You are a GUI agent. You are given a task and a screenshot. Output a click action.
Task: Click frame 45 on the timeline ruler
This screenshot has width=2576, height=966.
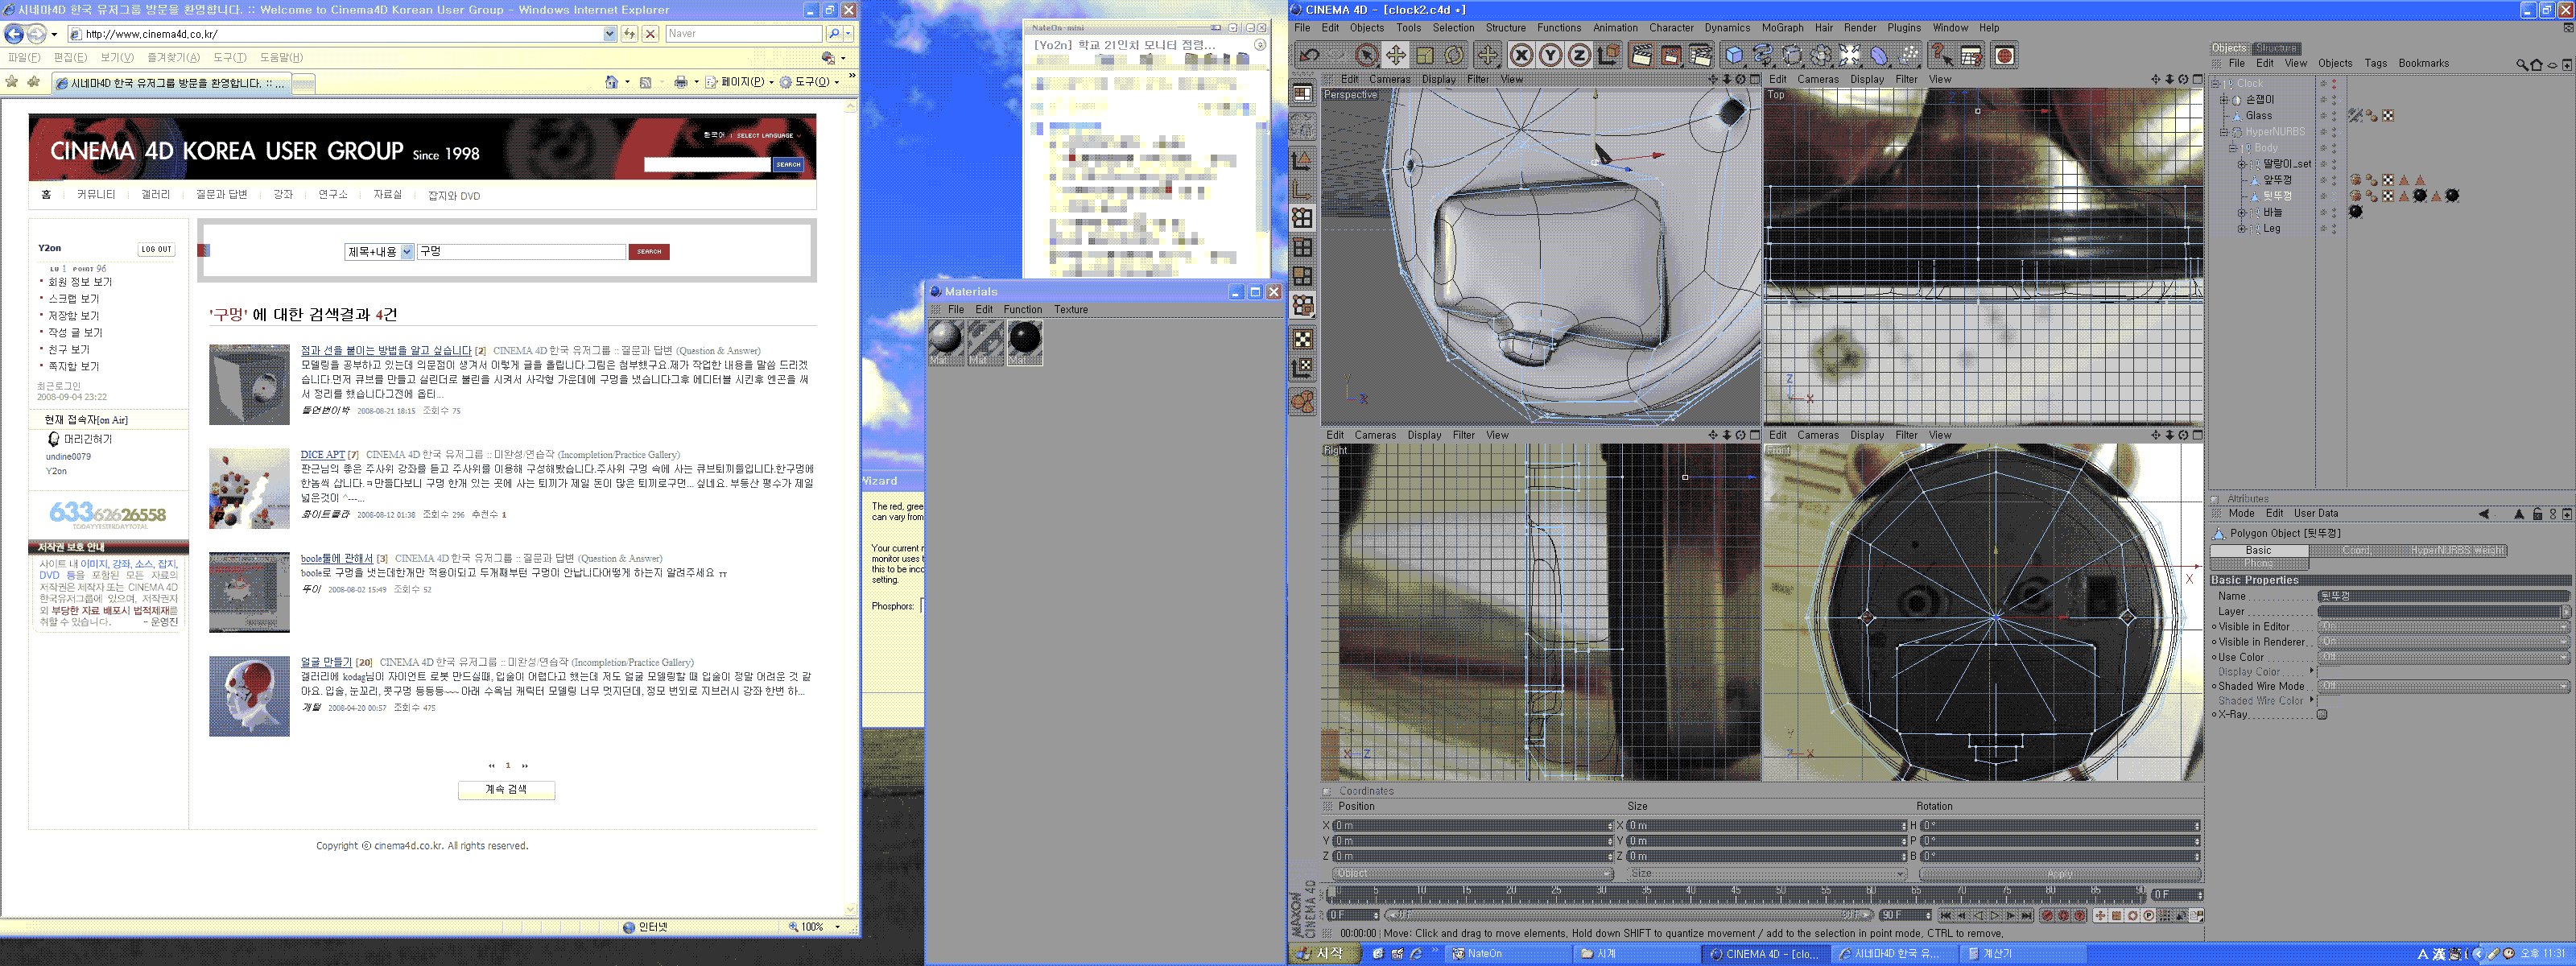pyautogui.click(x=1736, y=892)
